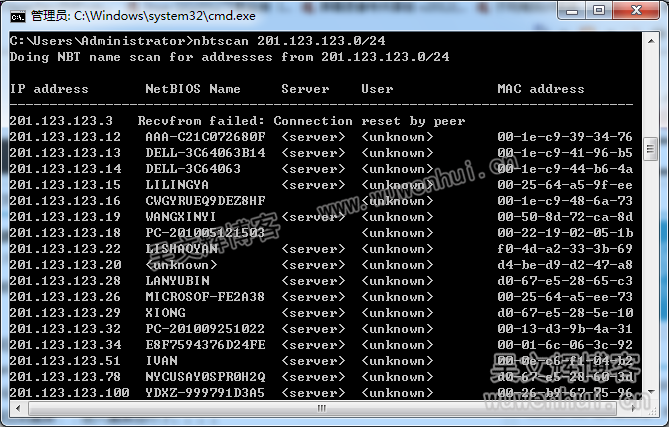Click the IP address 201.123.123.32
This screenshot has height=427, width=669.
(x=65, y=329)
